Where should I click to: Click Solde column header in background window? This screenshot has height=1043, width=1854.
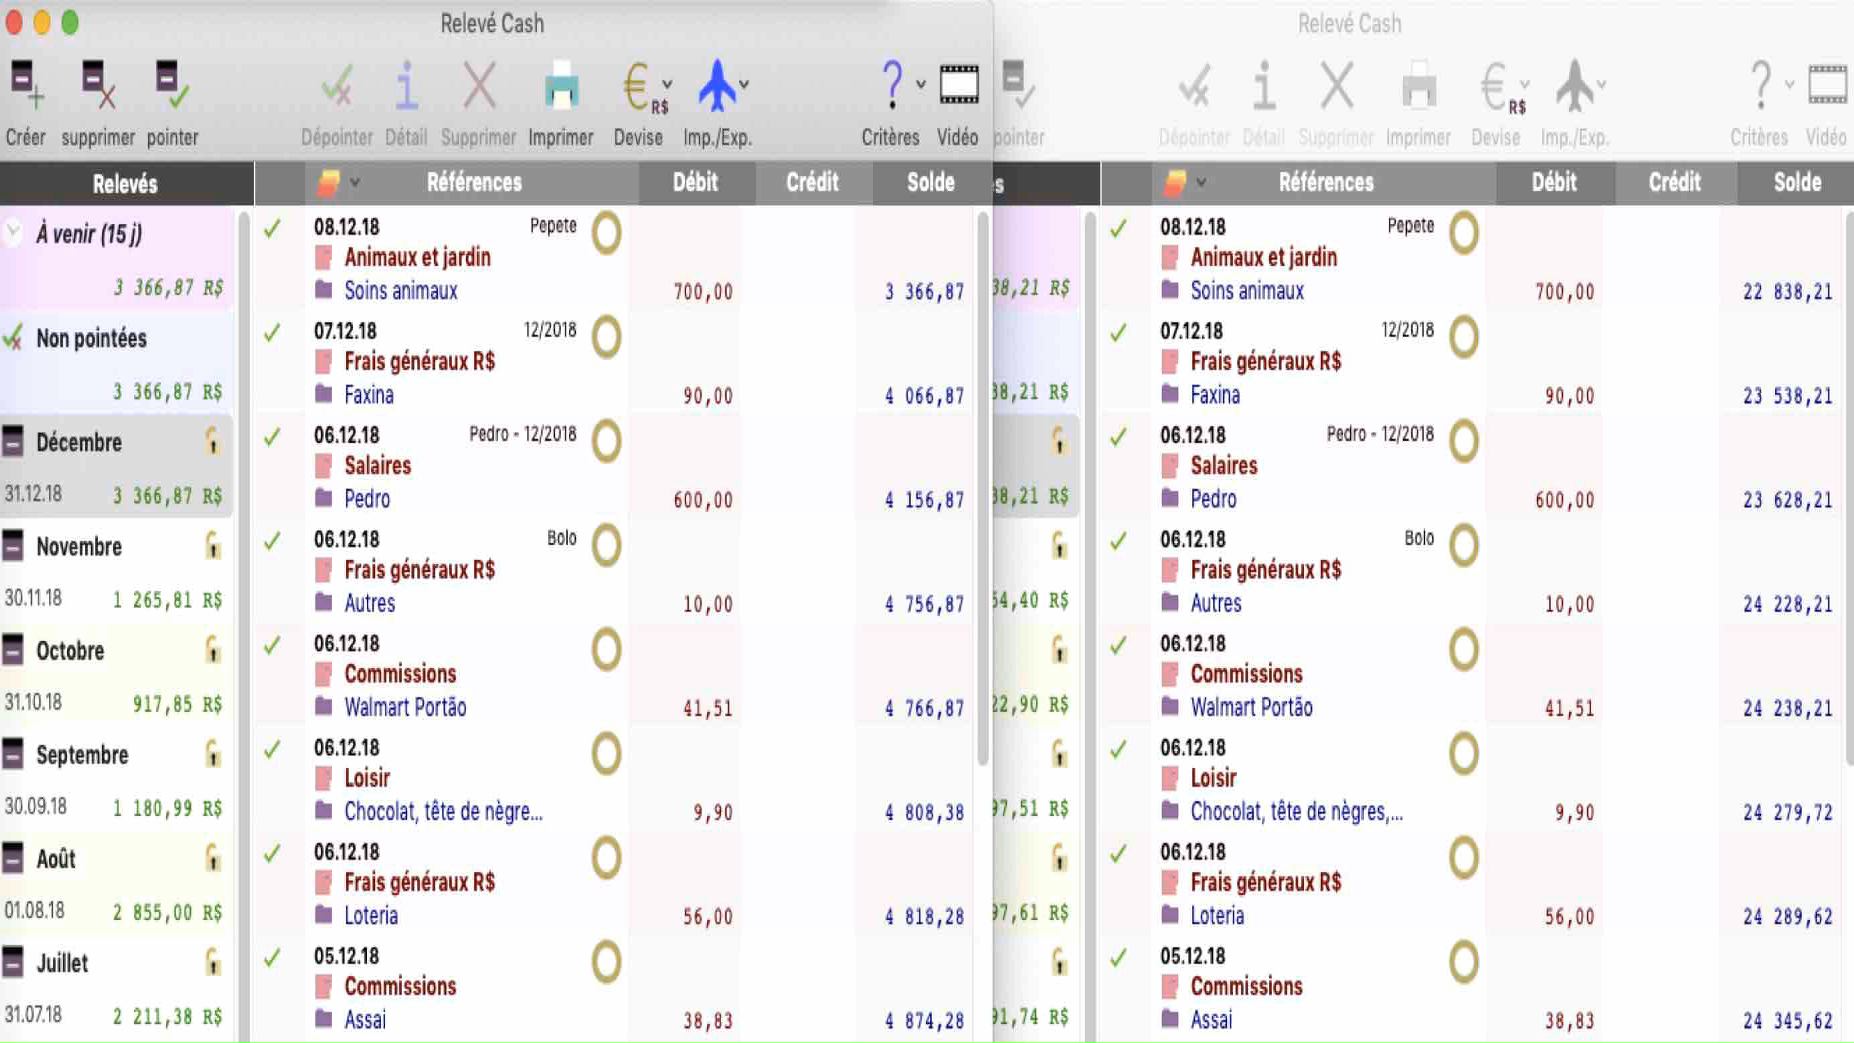[1797, 182]
